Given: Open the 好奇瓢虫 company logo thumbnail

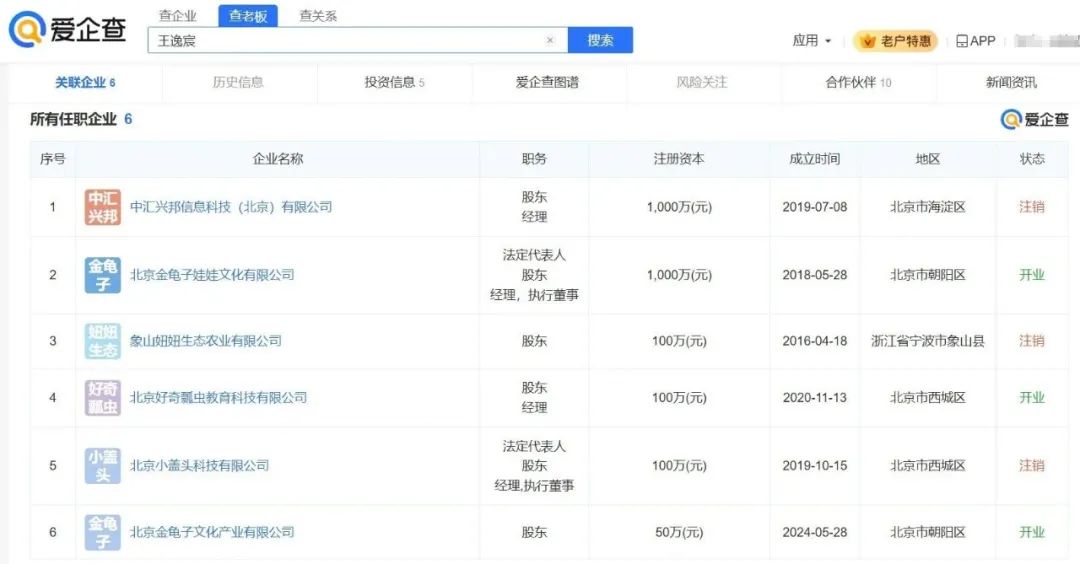Looking at the screenshot, I should pos(103,397).
